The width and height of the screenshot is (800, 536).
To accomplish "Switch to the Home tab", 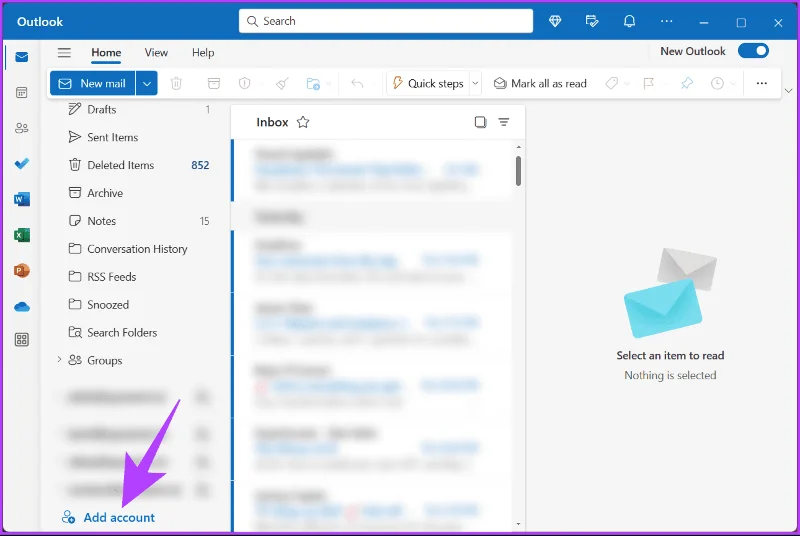I will 106,53.
